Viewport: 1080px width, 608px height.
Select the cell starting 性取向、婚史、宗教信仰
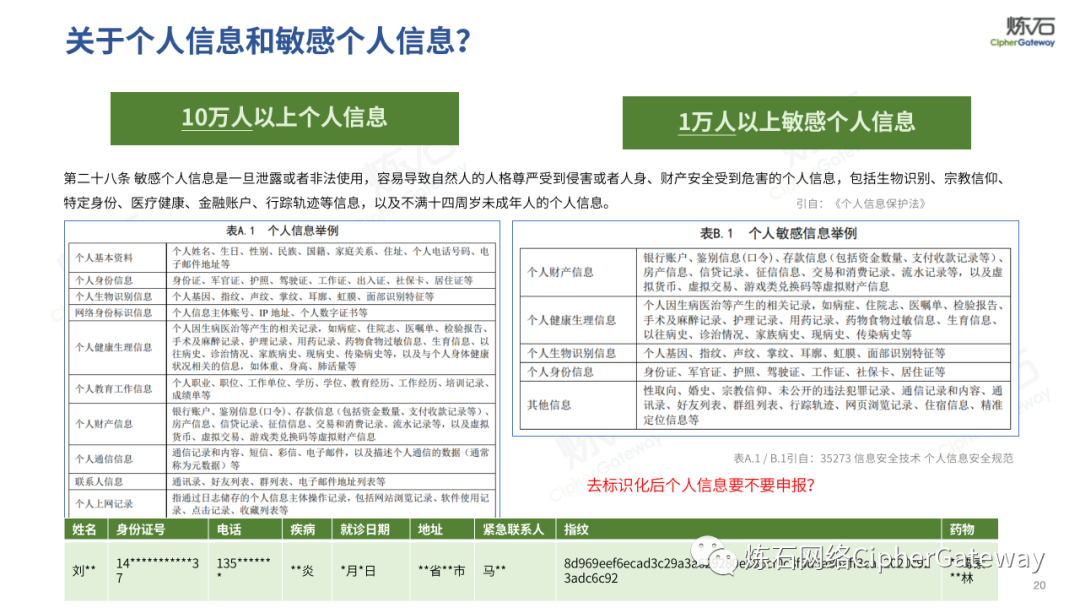823,405
